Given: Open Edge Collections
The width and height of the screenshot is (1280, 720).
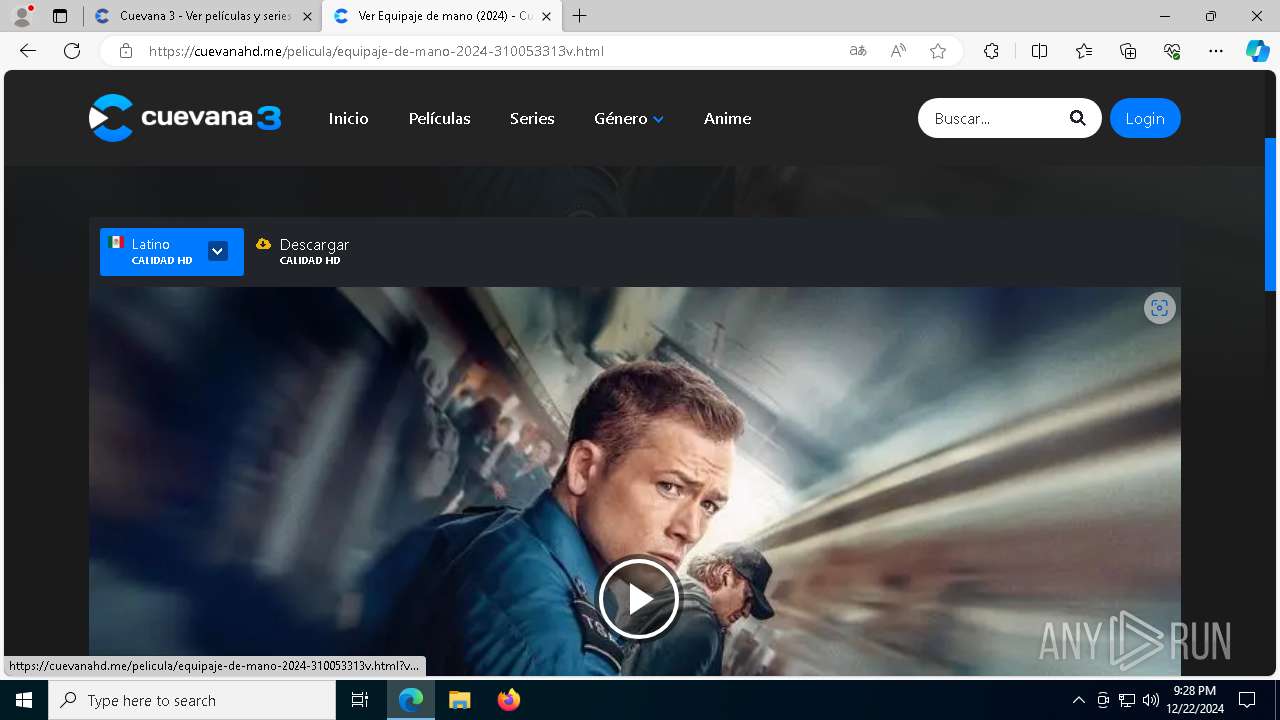Looking at the screenshot, I should click(1128, 51).
